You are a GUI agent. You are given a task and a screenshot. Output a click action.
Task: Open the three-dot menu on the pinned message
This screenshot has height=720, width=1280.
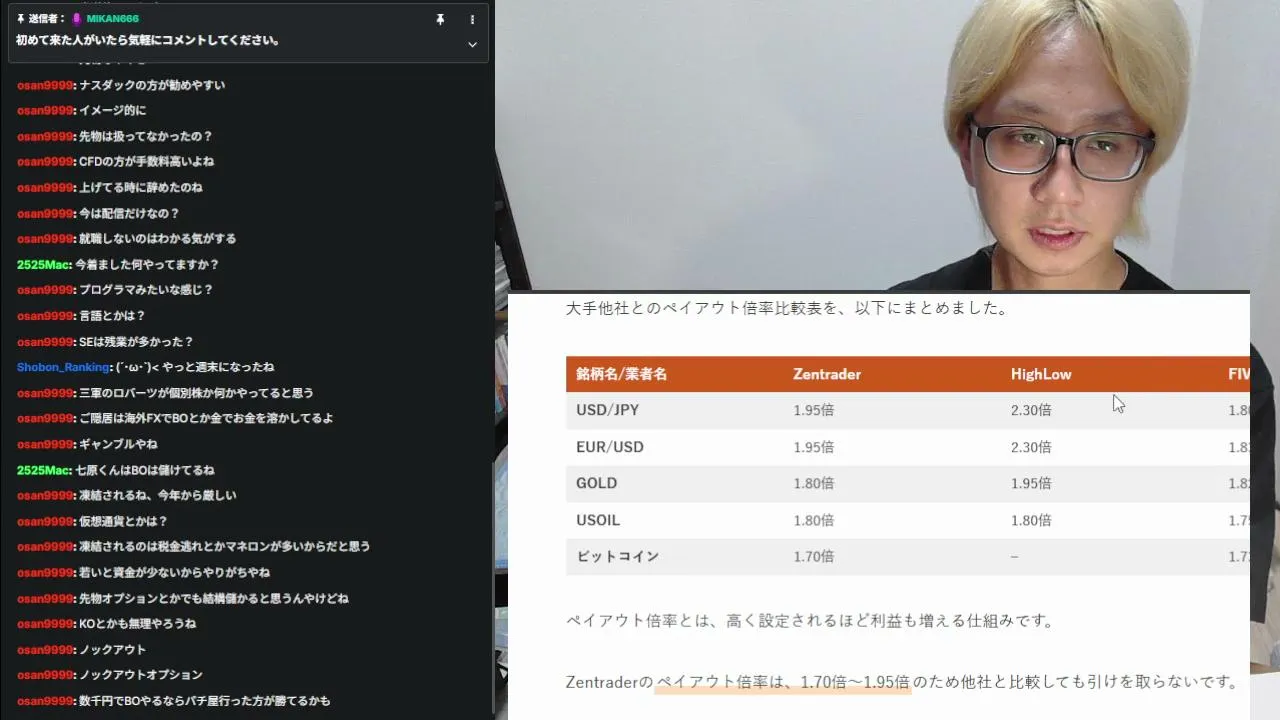473,19
